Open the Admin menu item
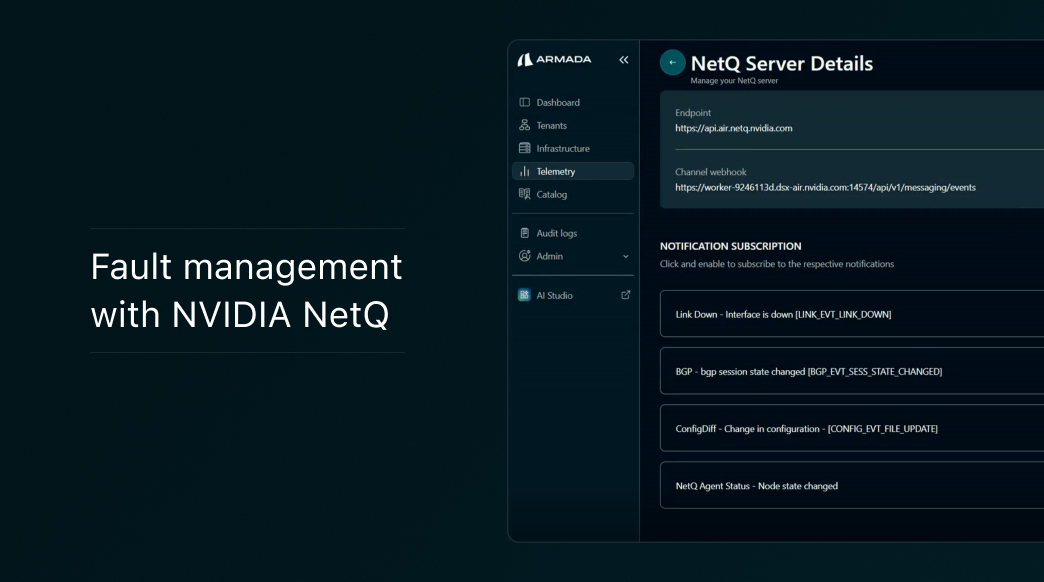 tap(573, 256)
